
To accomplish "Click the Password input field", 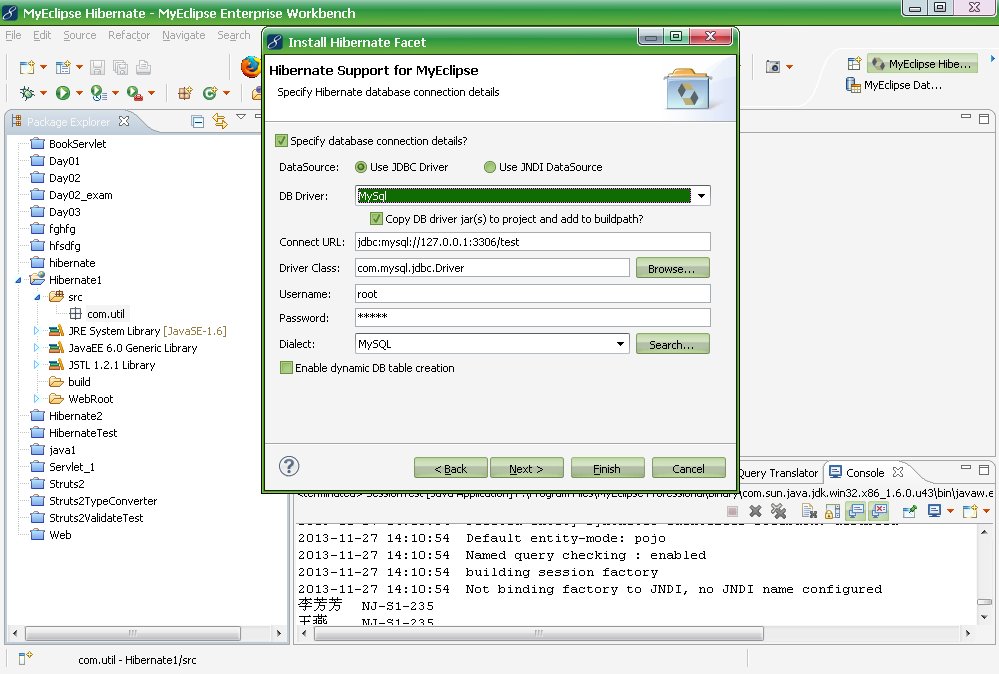I will tap(533, 317).
